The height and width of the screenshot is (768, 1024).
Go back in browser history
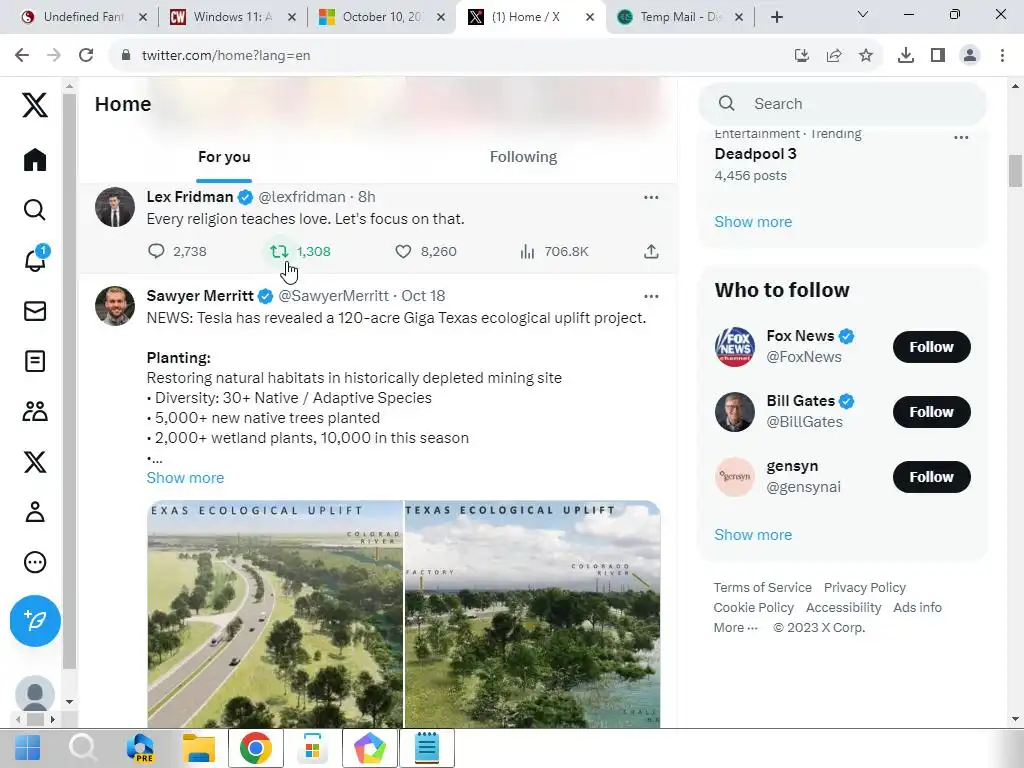[x=22, y=56]
